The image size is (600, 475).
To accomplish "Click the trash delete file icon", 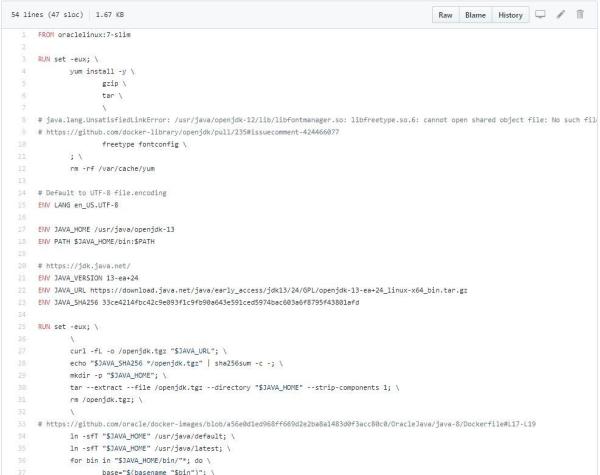I will (580, 15).
